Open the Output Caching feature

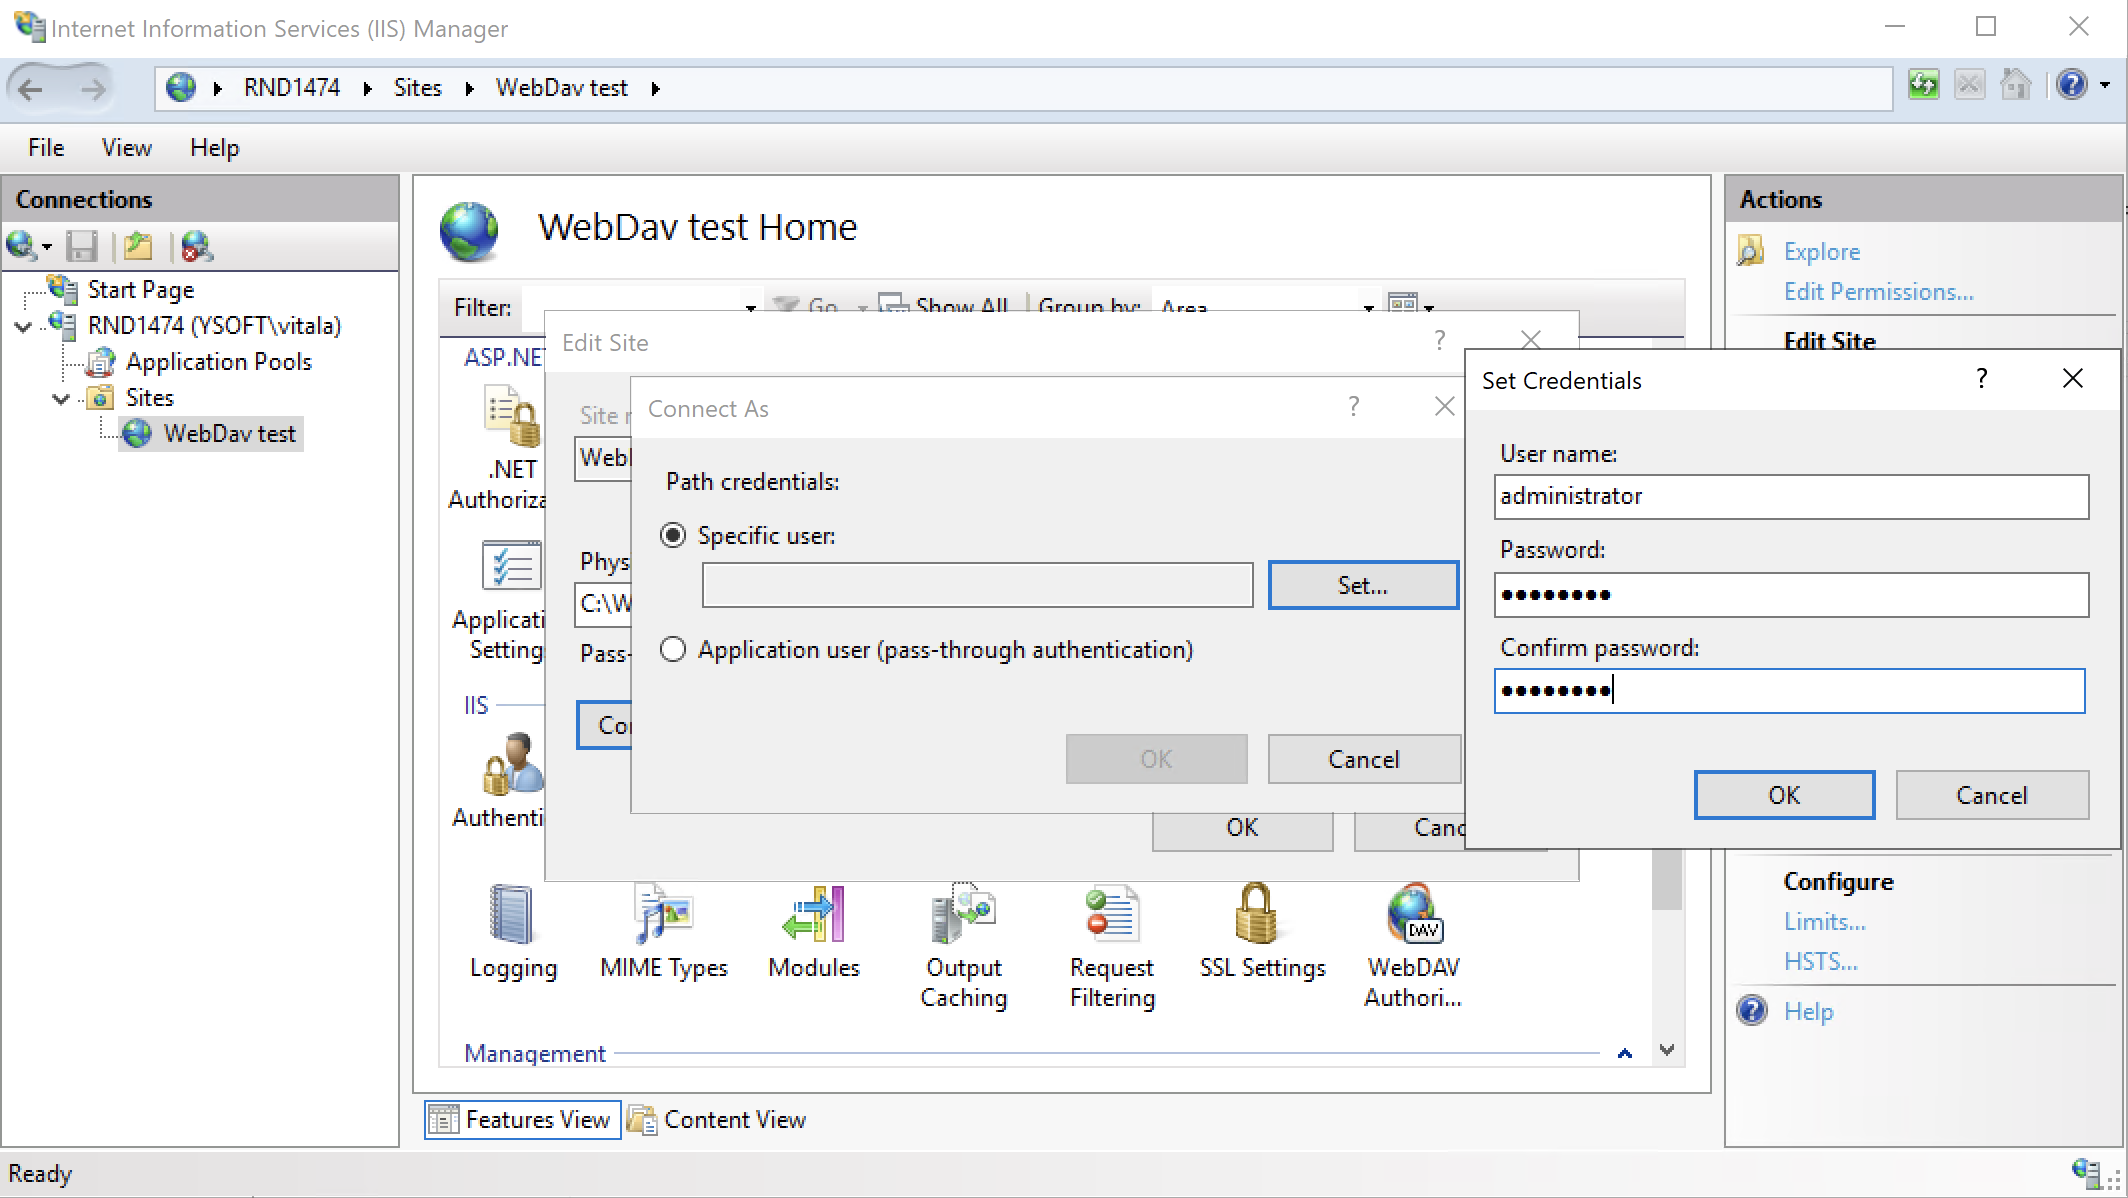(962, 930)
